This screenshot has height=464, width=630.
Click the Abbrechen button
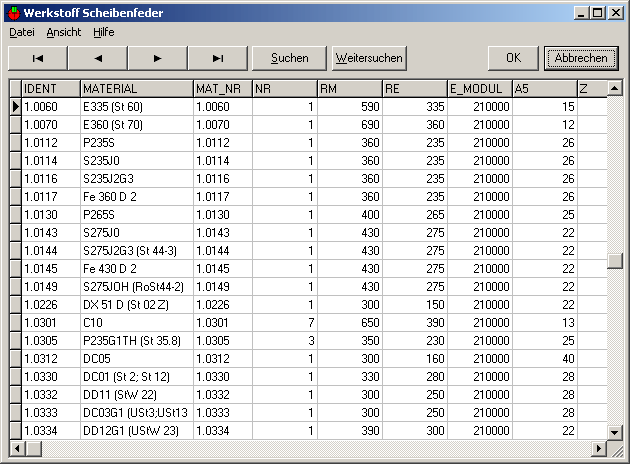click(581, 58)
